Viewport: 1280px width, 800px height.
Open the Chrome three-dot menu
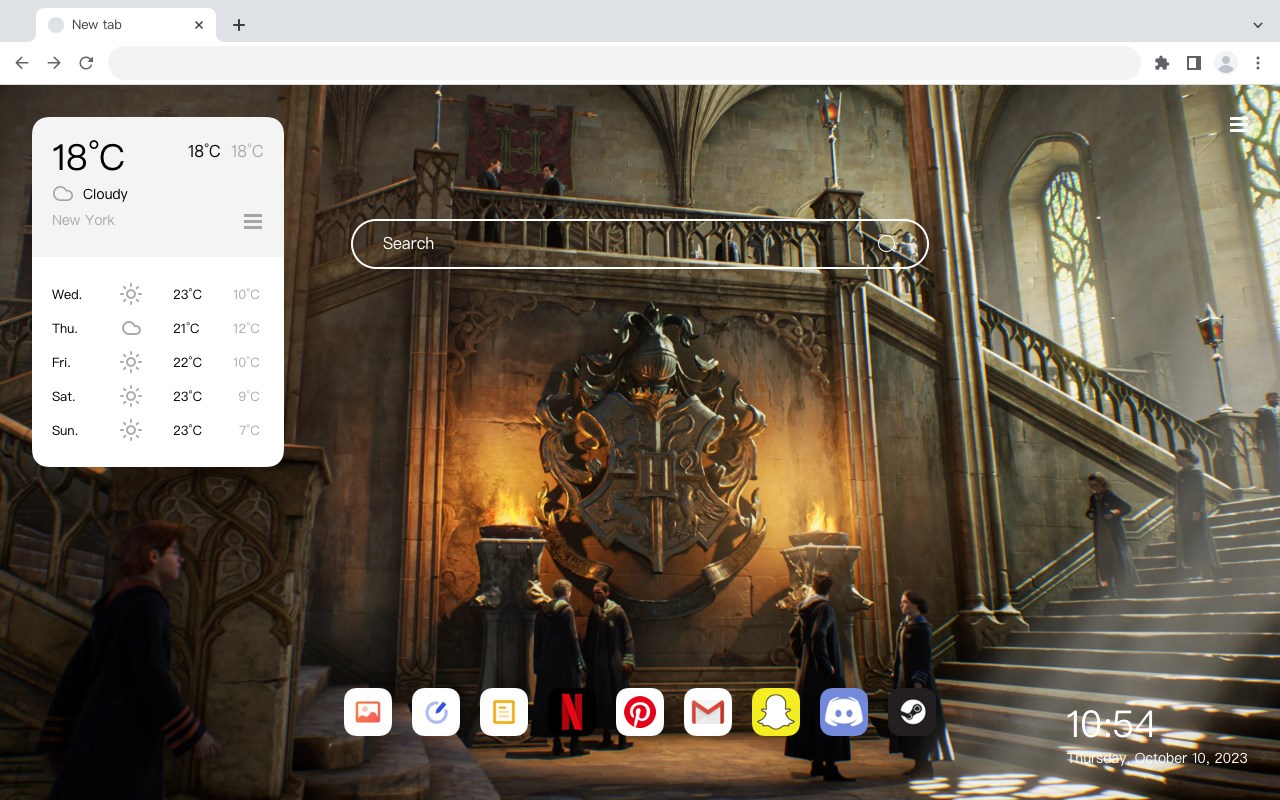tap(1258, 63)
